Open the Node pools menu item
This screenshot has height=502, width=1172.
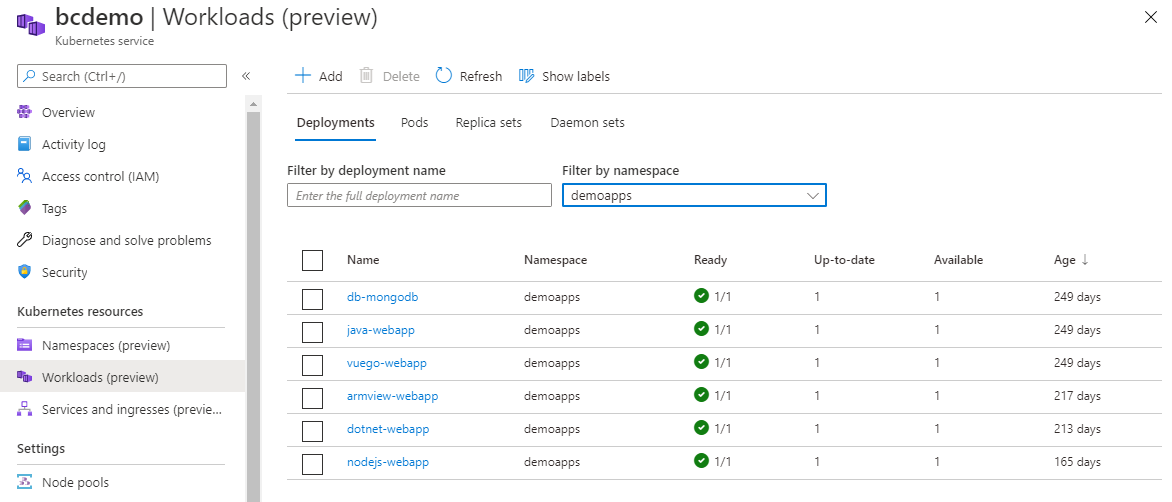(x=75, y=483)
